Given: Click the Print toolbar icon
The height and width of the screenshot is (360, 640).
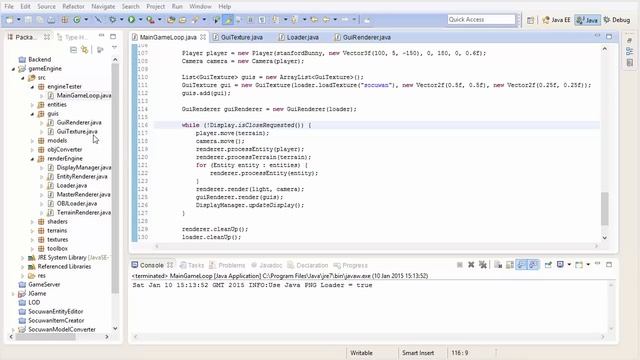Looking at the screenshot, I should [x=51, y=20].
